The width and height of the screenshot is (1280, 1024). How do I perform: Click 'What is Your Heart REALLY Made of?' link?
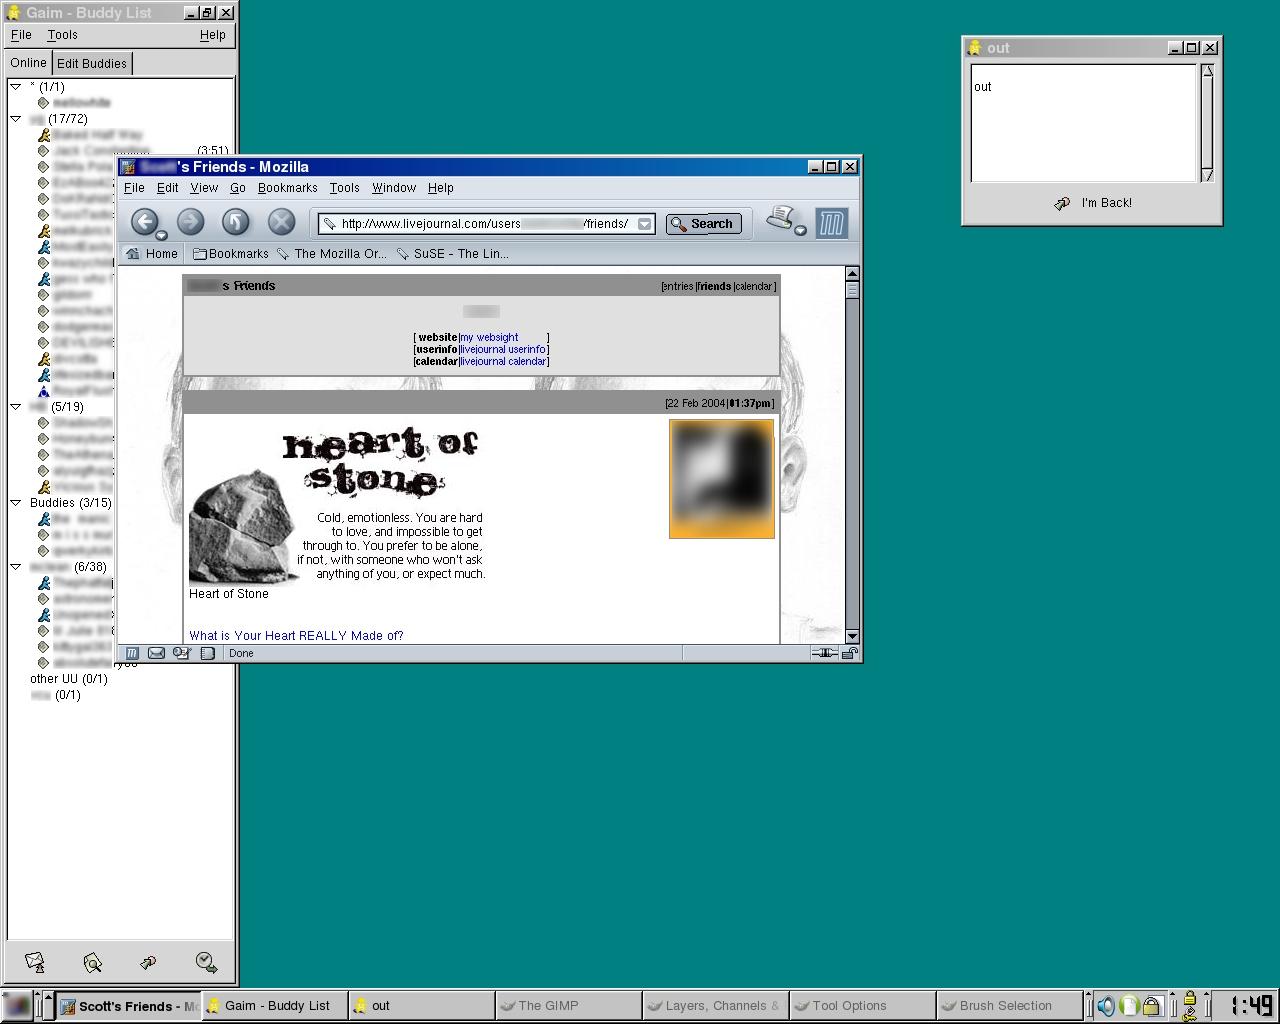click(x=296, y=636)
